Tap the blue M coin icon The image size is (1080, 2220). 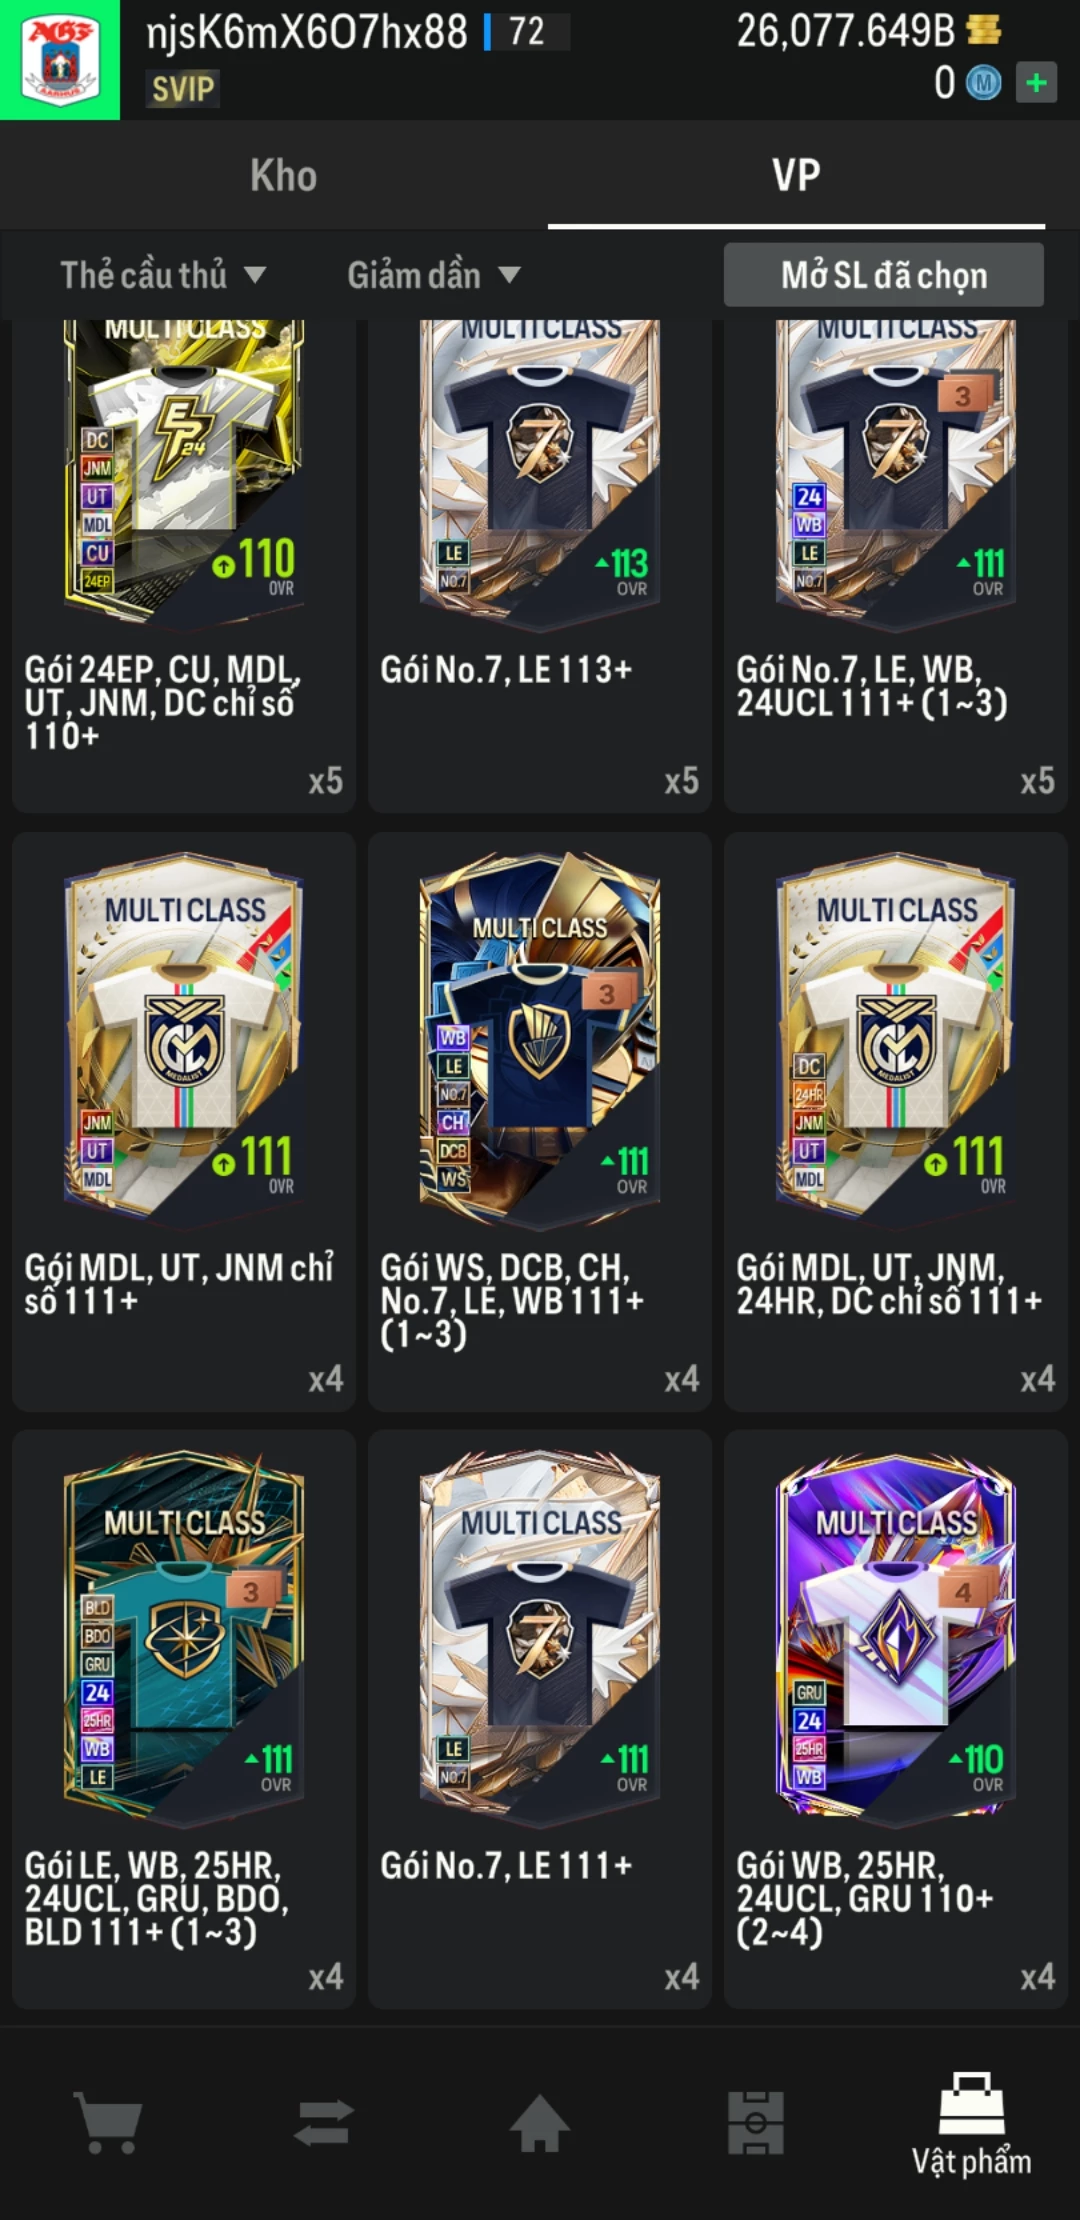[x=983, y=83]
